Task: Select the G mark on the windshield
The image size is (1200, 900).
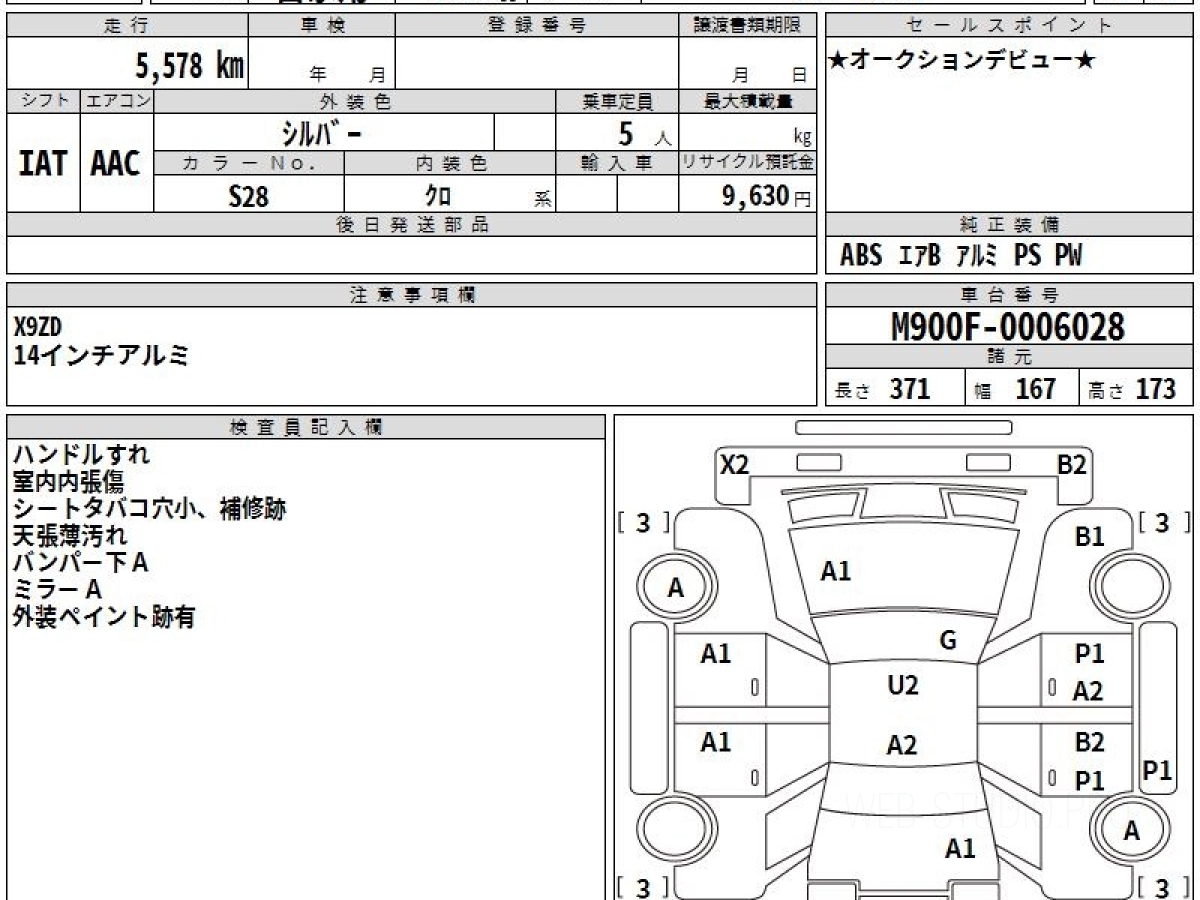Action: pyautogui.click(x=948, y=641)
